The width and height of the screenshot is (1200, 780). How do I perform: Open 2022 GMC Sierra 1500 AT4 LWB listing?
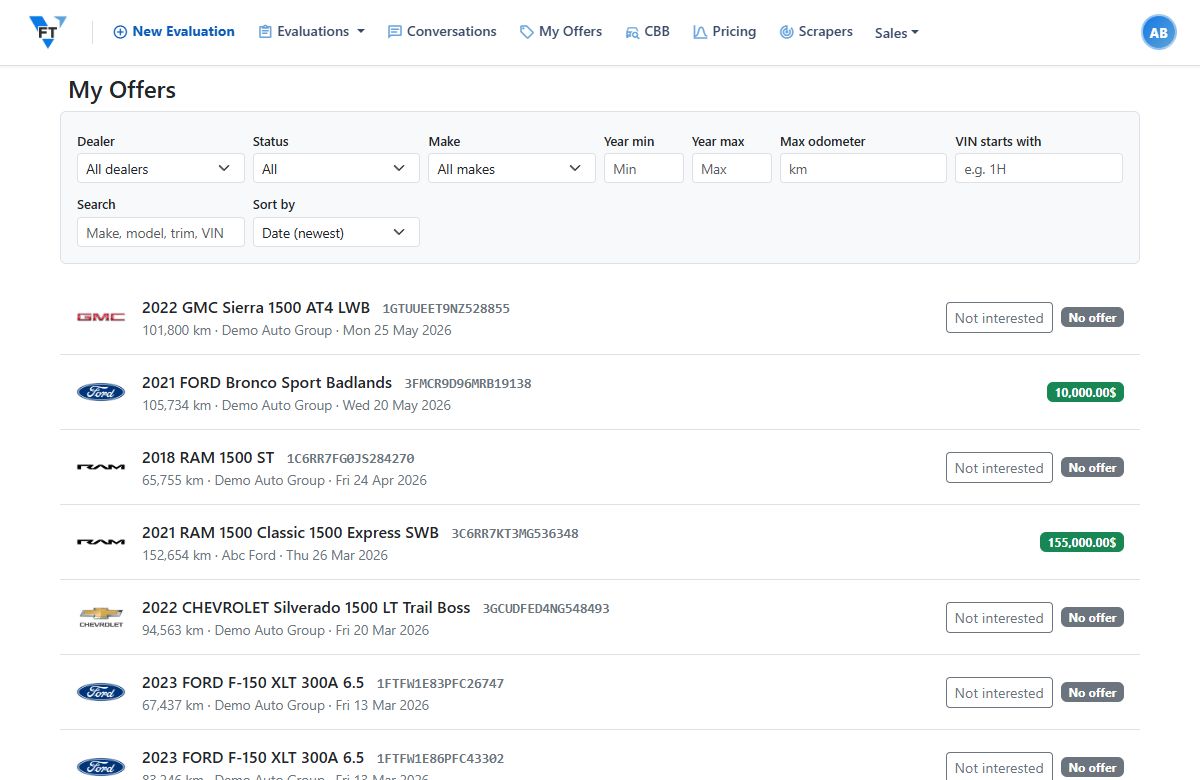click(256, 307)
